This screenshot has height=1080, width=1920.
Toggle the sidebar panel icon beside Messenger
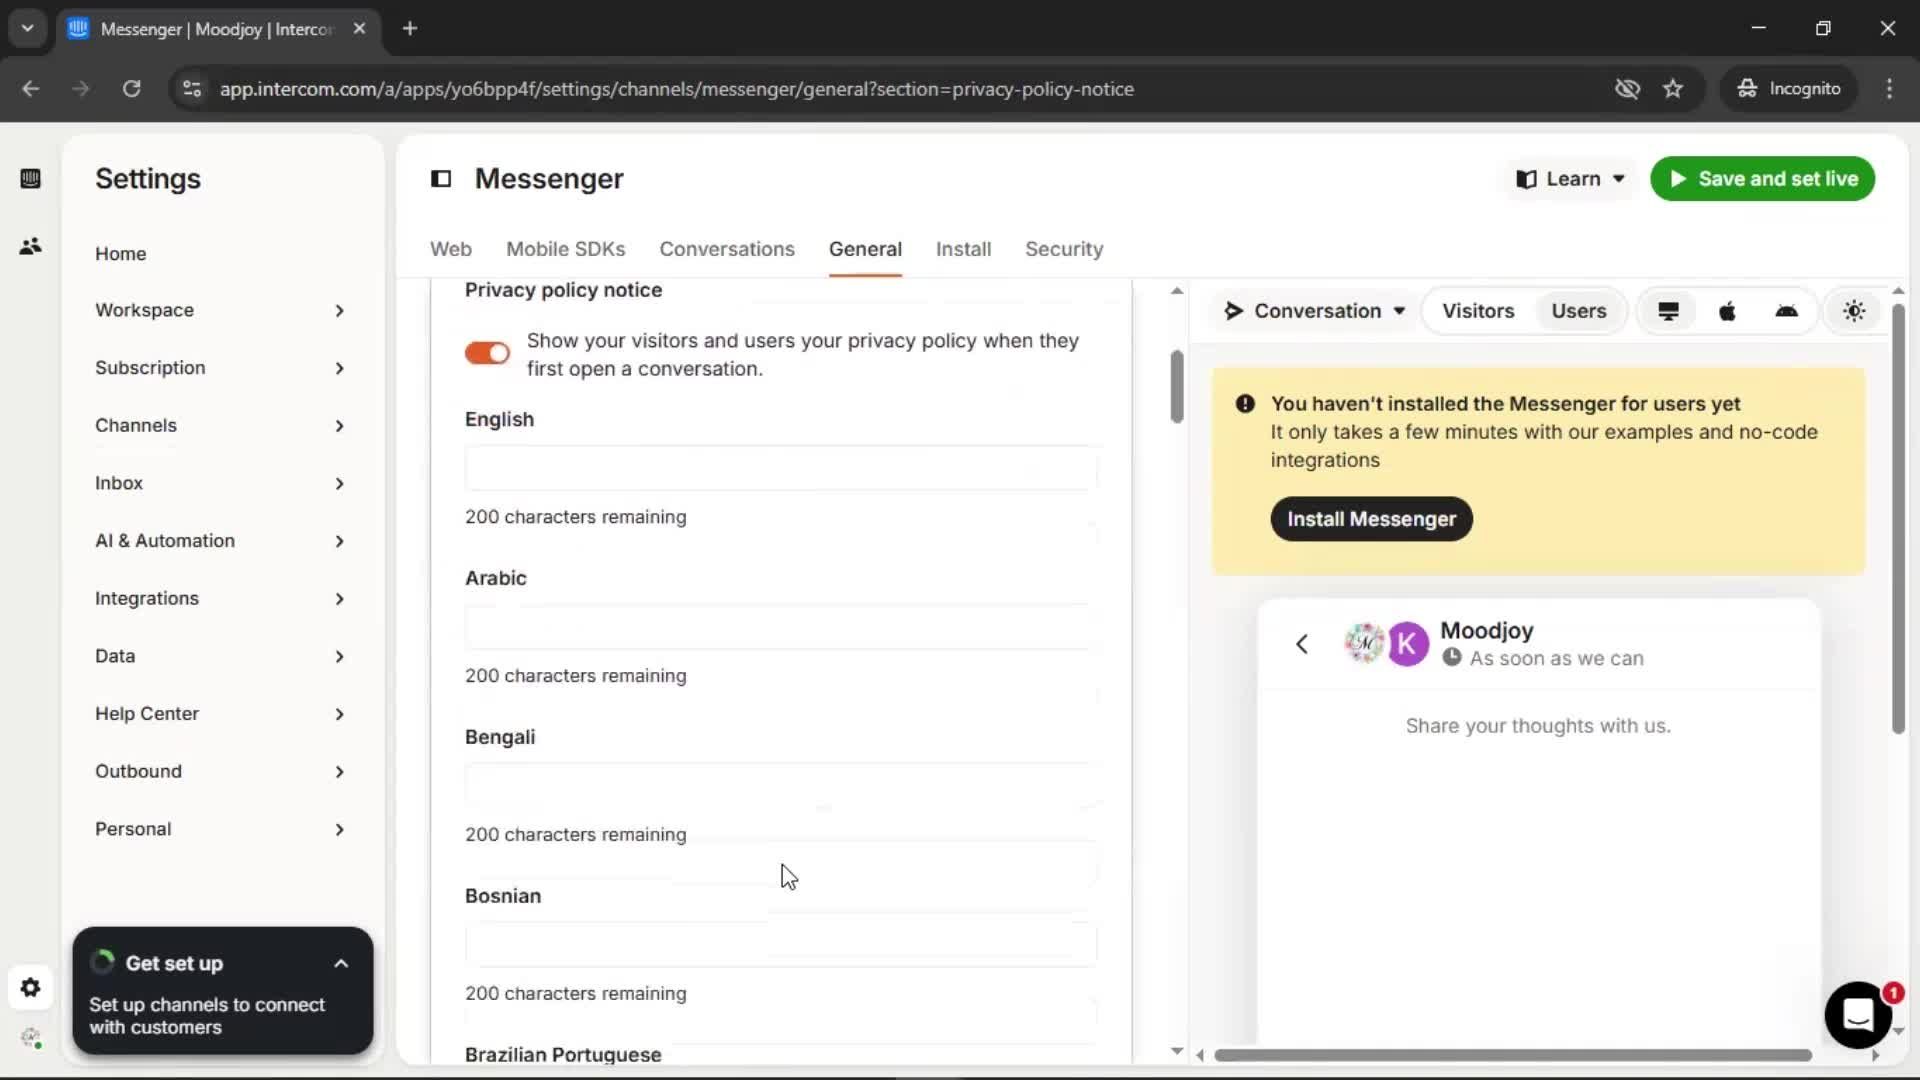(441, 179)
